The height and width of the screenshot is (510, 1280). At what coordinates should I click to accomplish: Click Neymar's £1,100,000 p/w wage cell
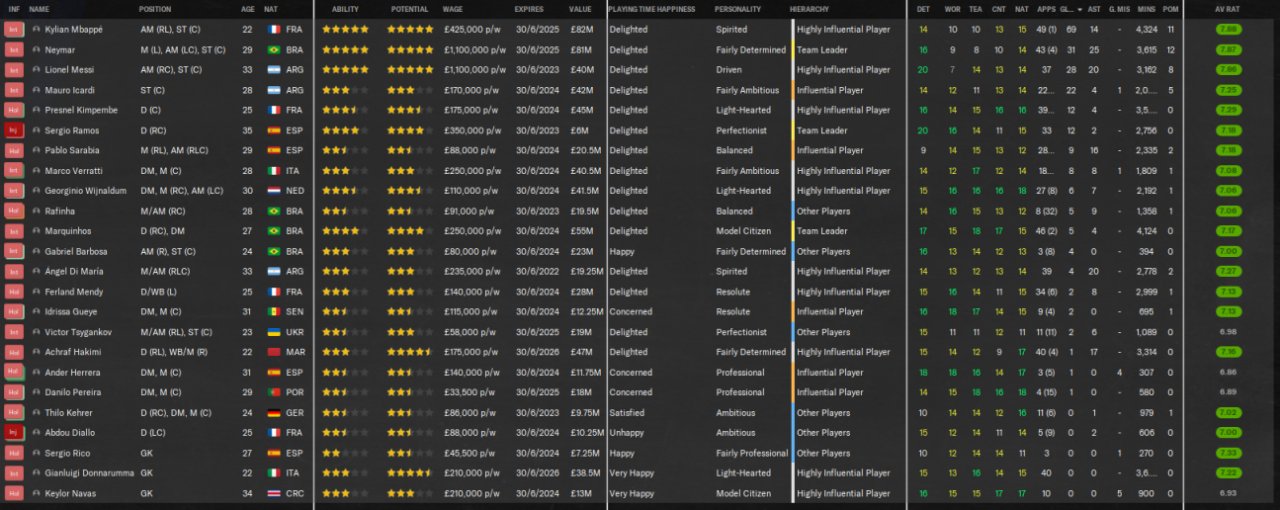coord(475,49)
